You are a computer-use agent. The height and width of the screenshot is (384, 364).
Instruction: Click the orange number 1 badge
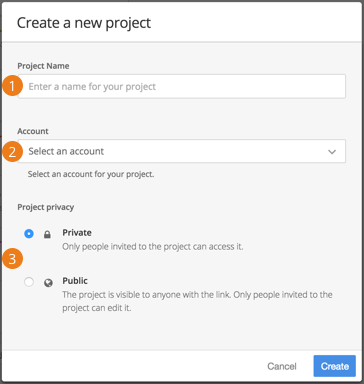pos(12,86)
